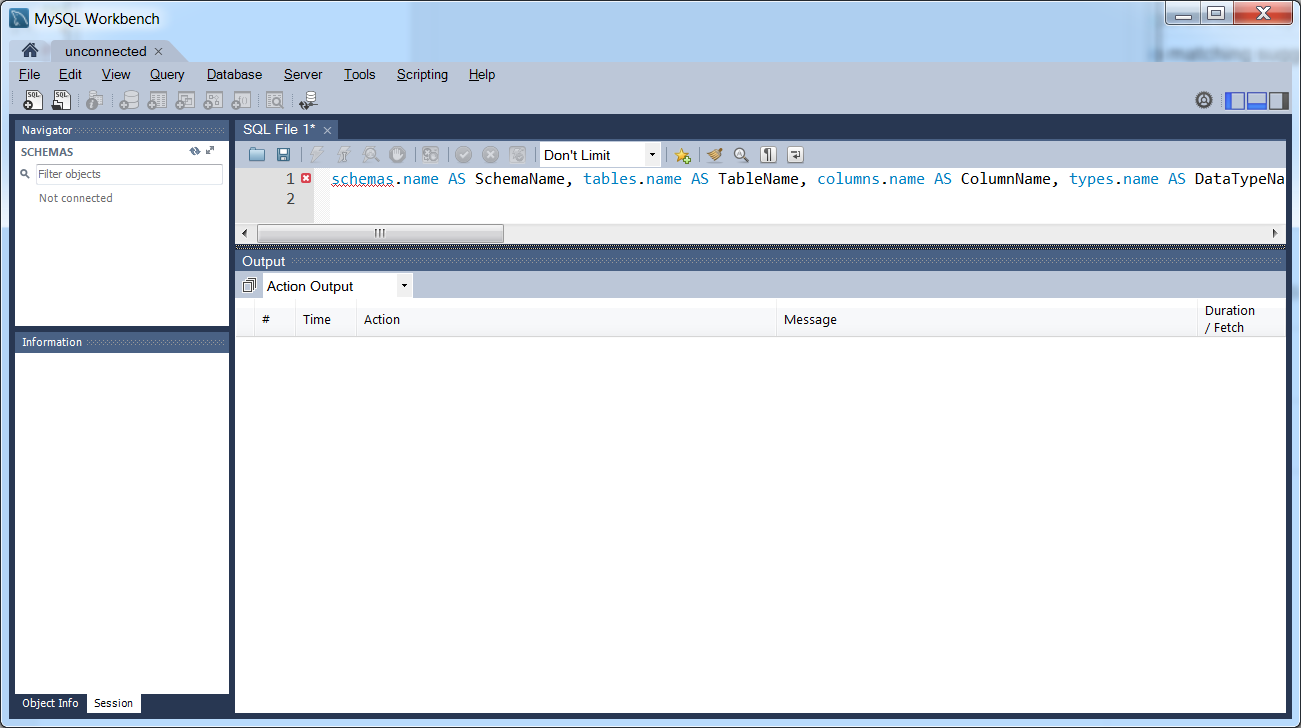Toggle invisible characters display
Viewport: 1301px width, 728px height.
(x=767, y=155)
